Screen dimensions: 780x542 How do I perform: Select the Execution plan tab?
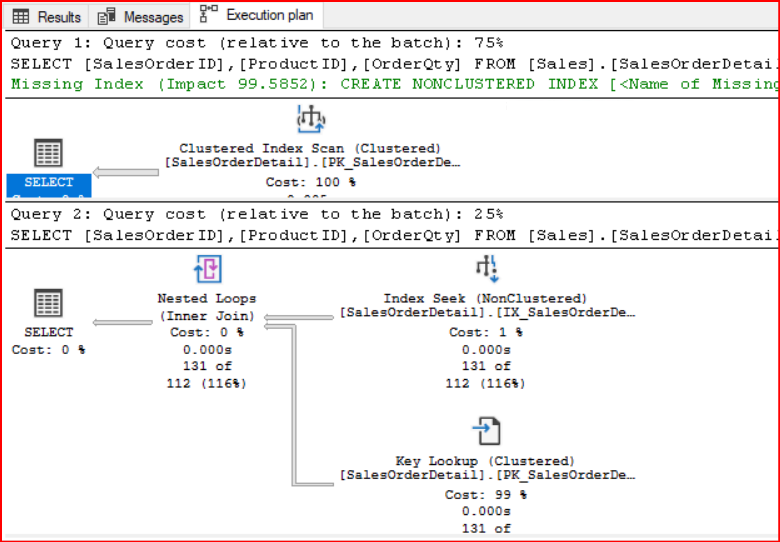[257, 16]
